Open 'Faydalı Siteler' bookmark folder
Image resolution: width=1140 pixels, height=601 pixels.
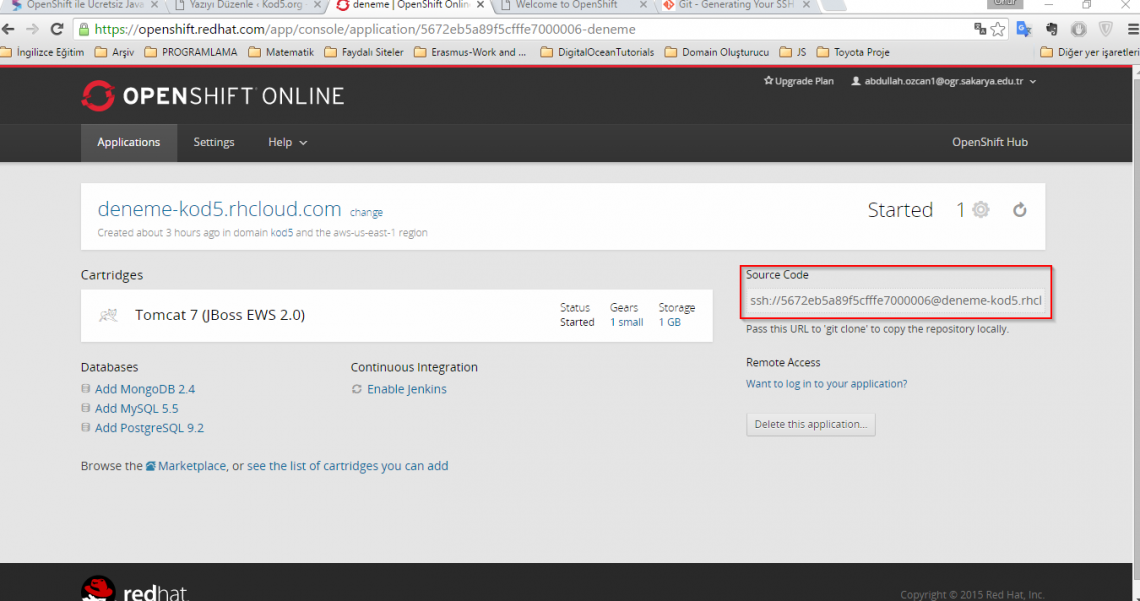coord(364,52)
